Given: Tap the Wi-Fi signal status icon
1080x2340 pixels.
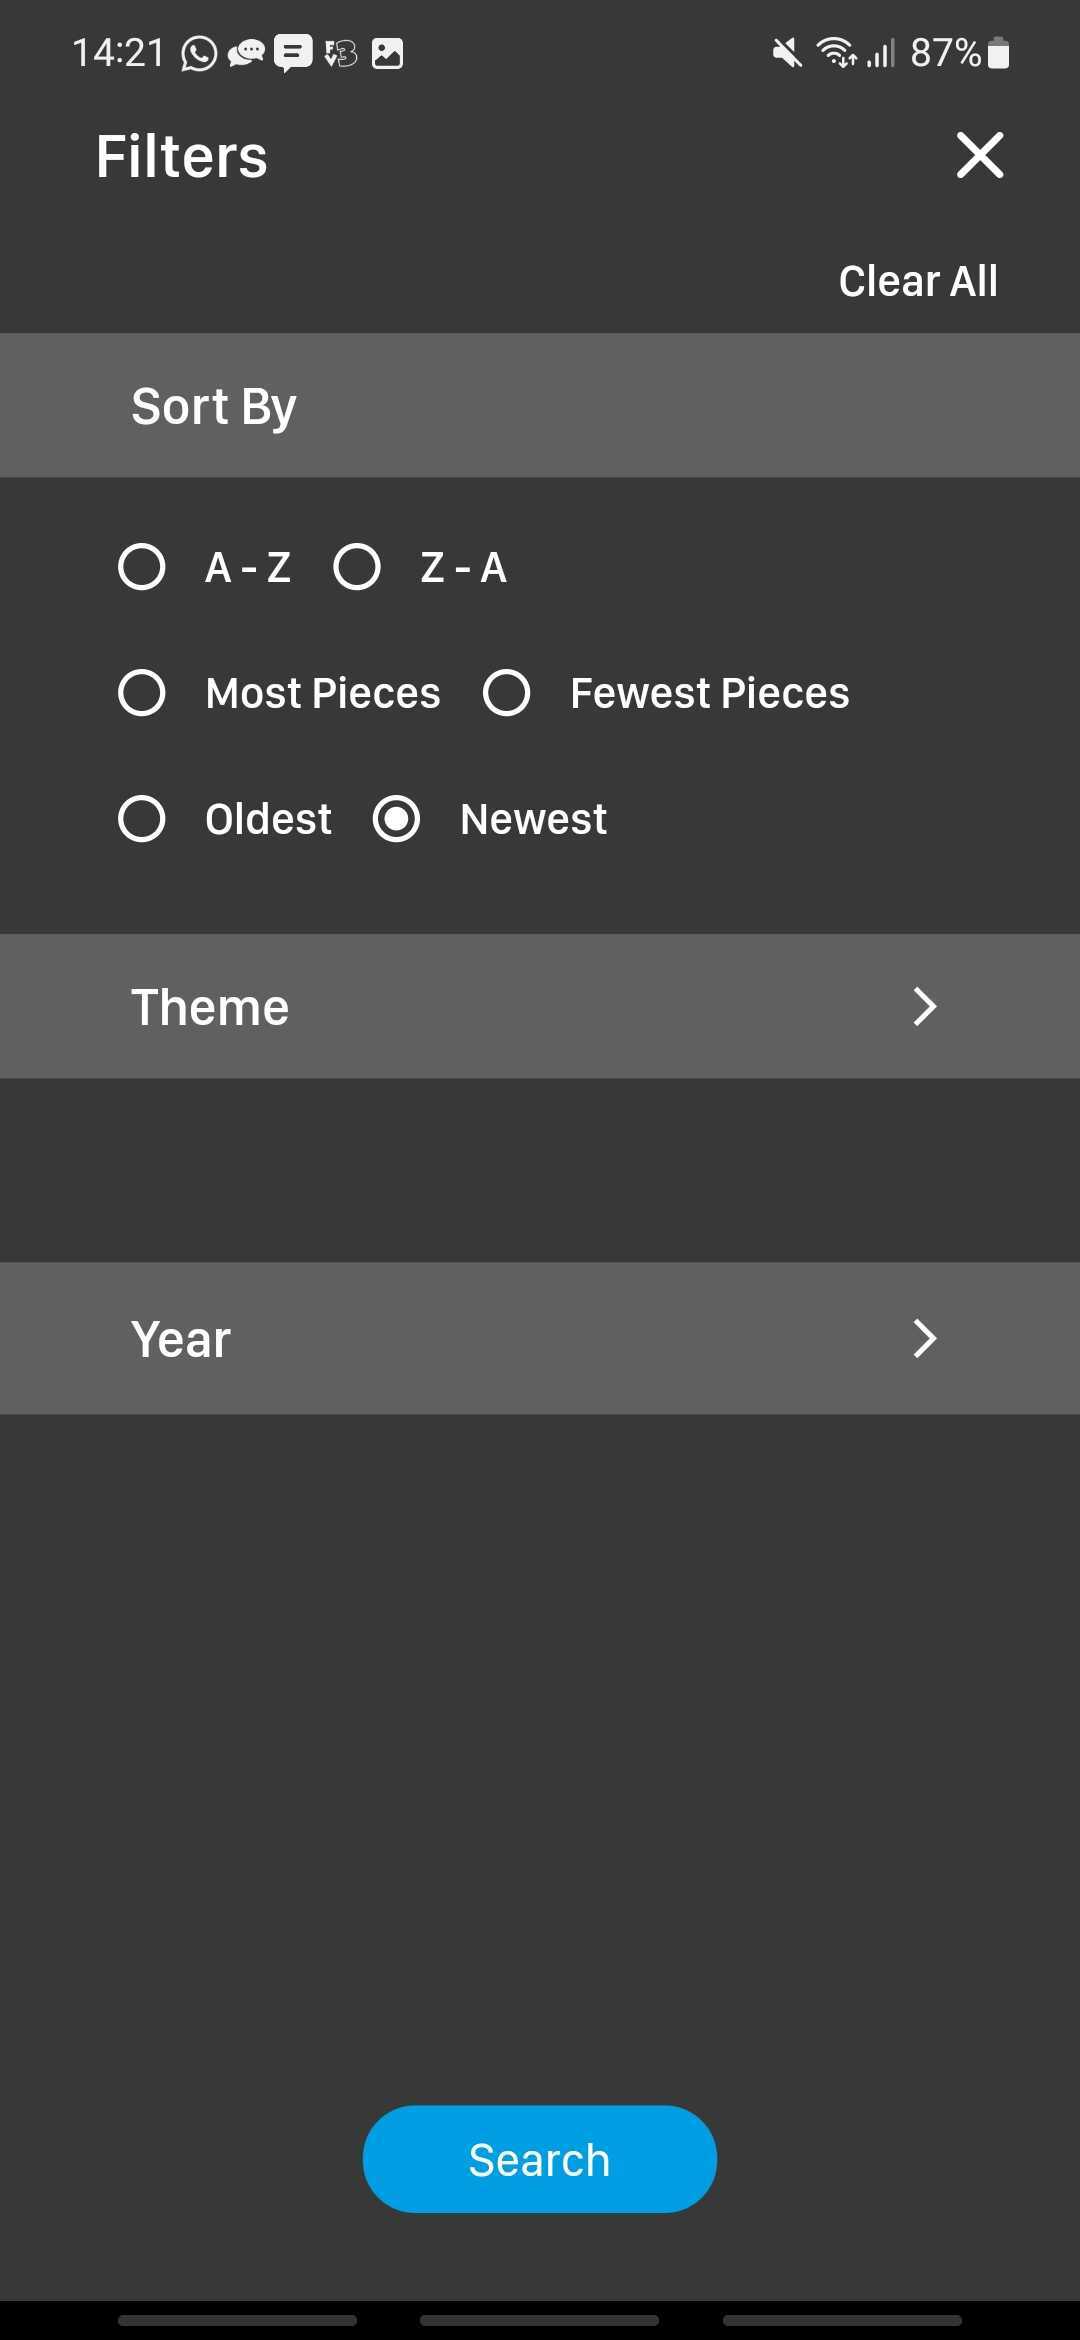Looking at the screenshot, I should (835, 53).
